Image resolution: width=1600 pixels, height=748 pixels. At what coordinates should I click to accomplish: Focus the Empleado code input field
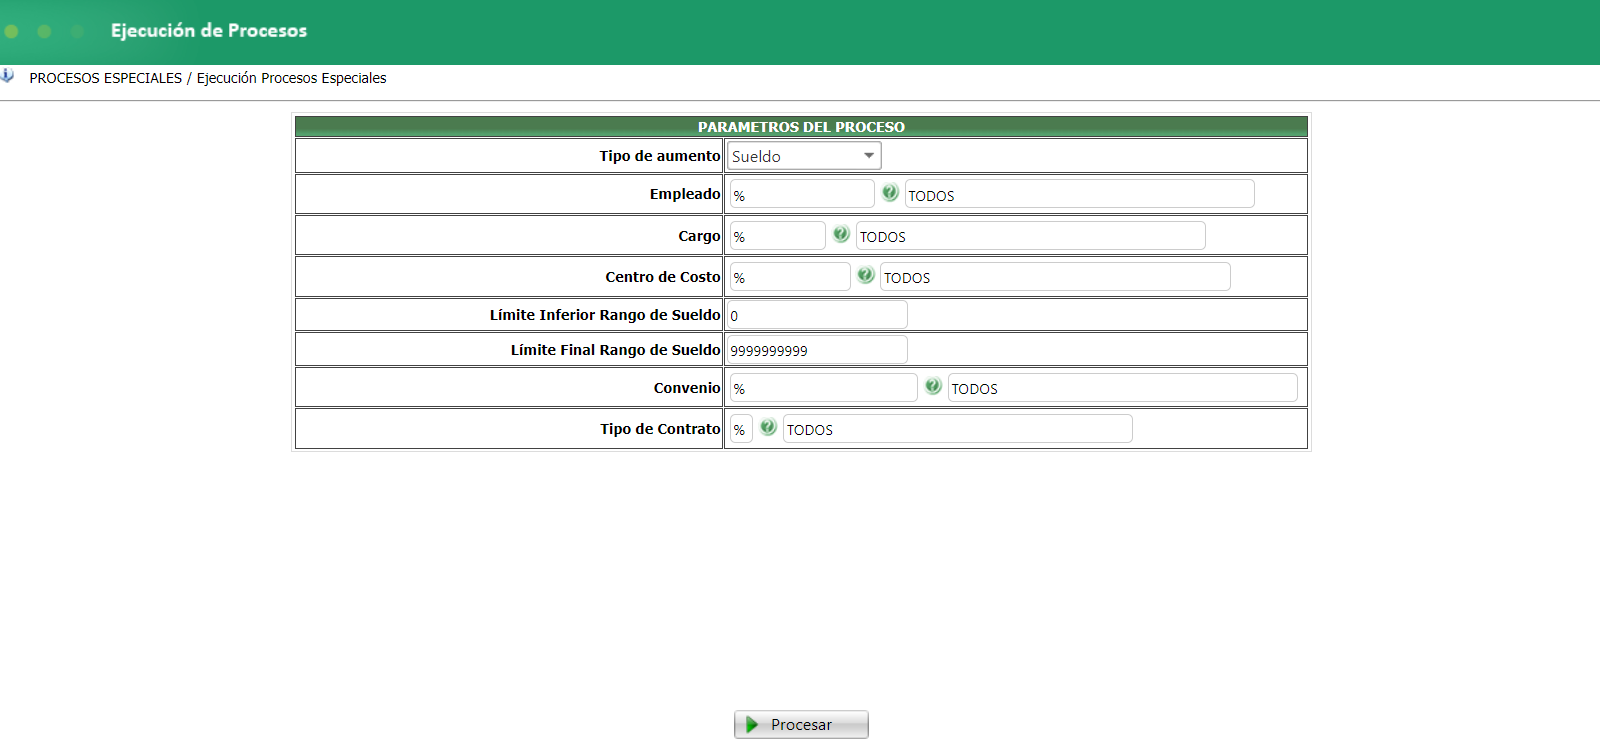[x=802, y=194]
